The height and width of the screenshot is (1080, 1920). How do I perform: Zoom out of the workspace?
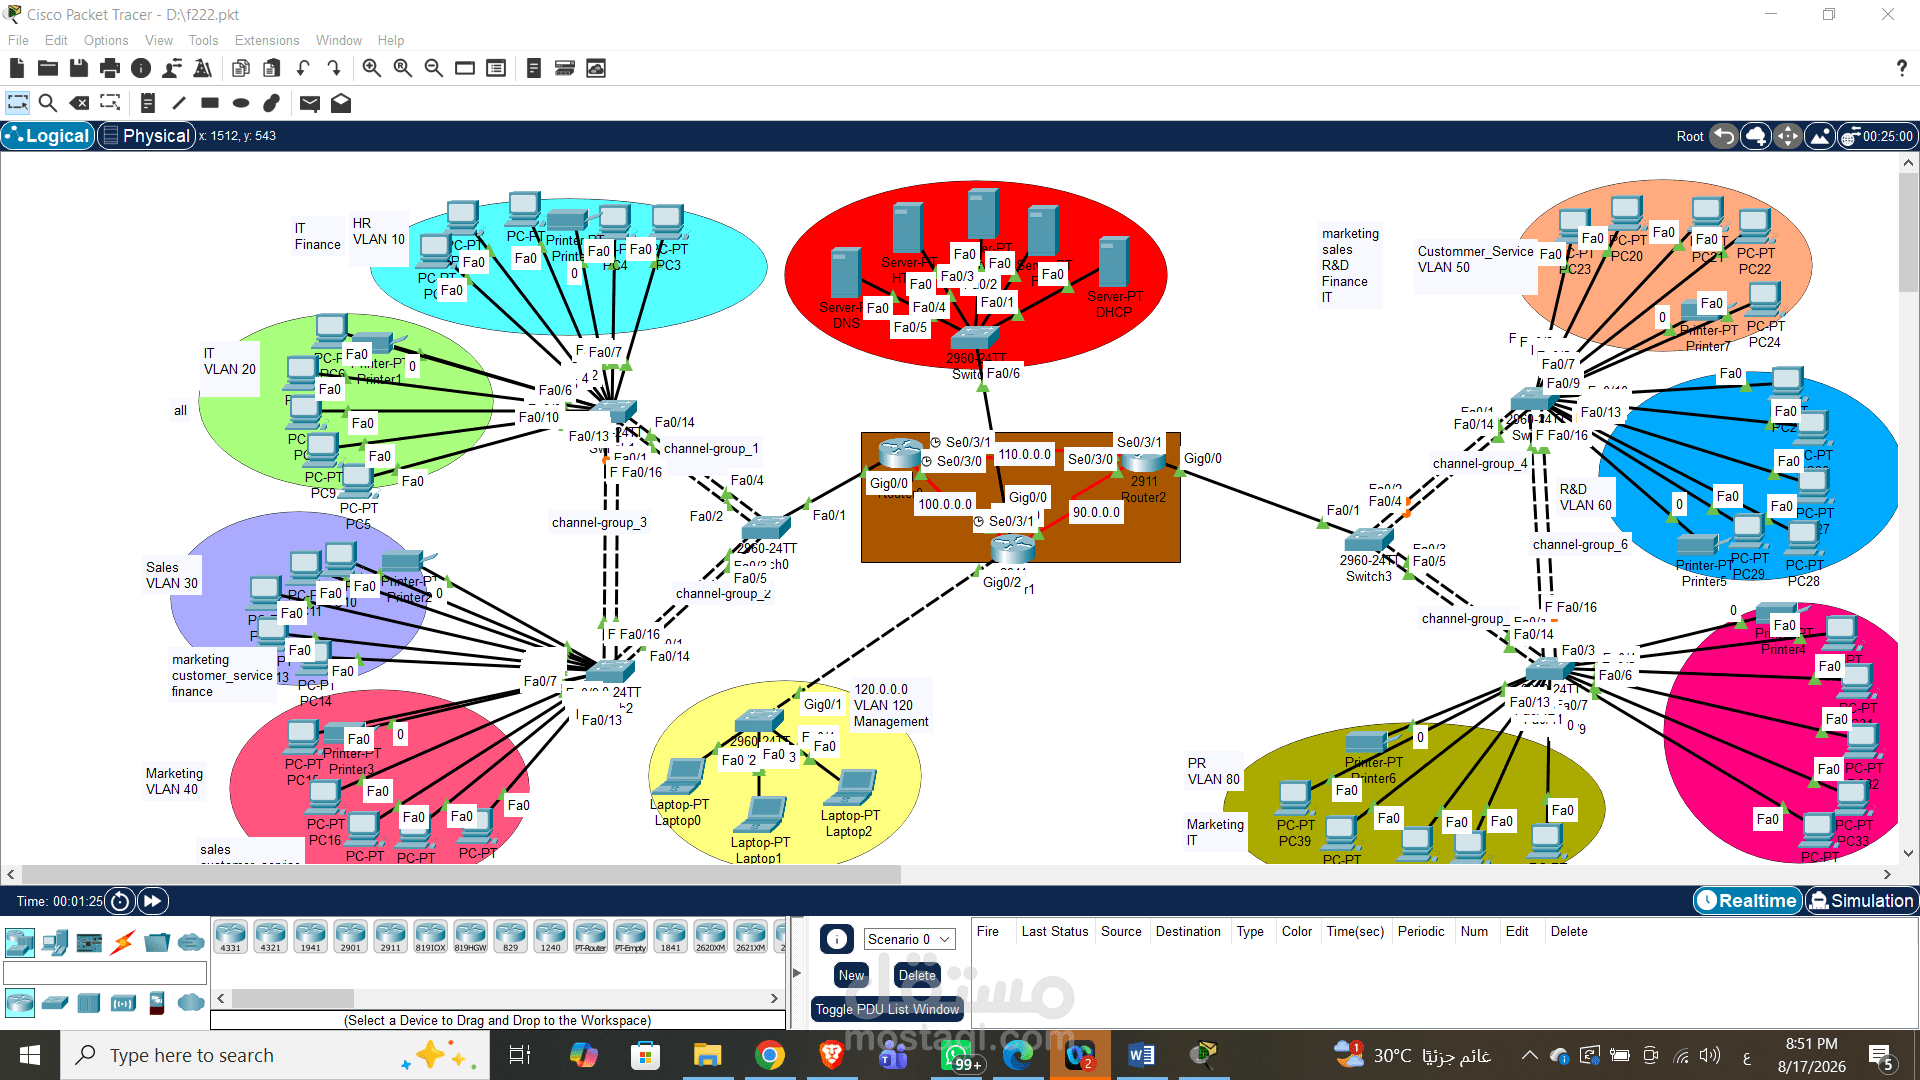pyautogui.click(x=433, y=68)
